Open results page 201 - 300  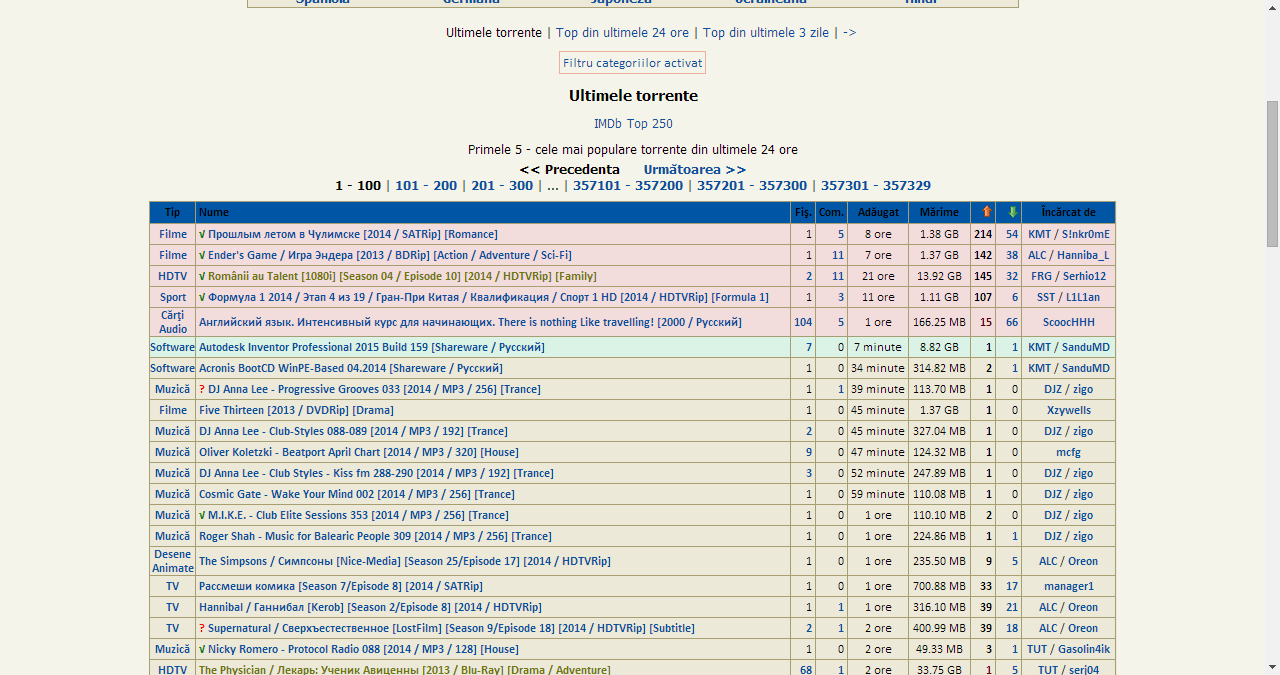[x=502, y=185]
